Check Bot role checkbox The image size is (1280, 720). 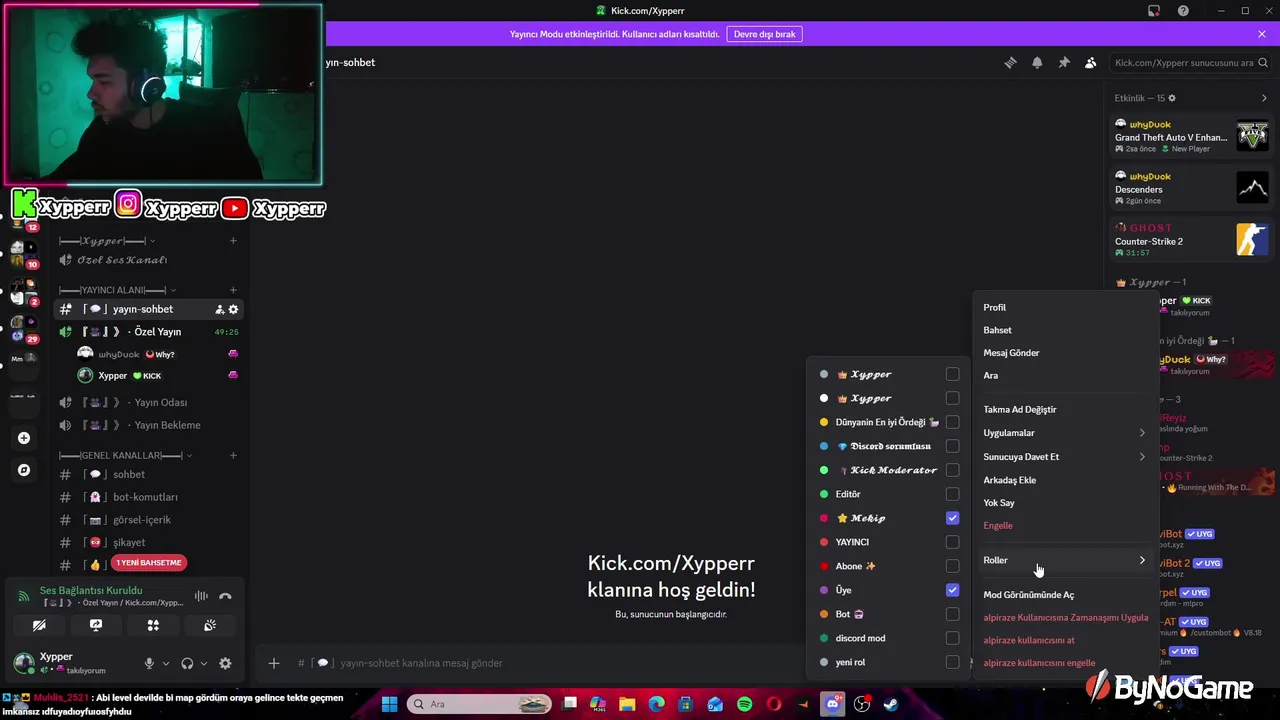click(952, 614)
